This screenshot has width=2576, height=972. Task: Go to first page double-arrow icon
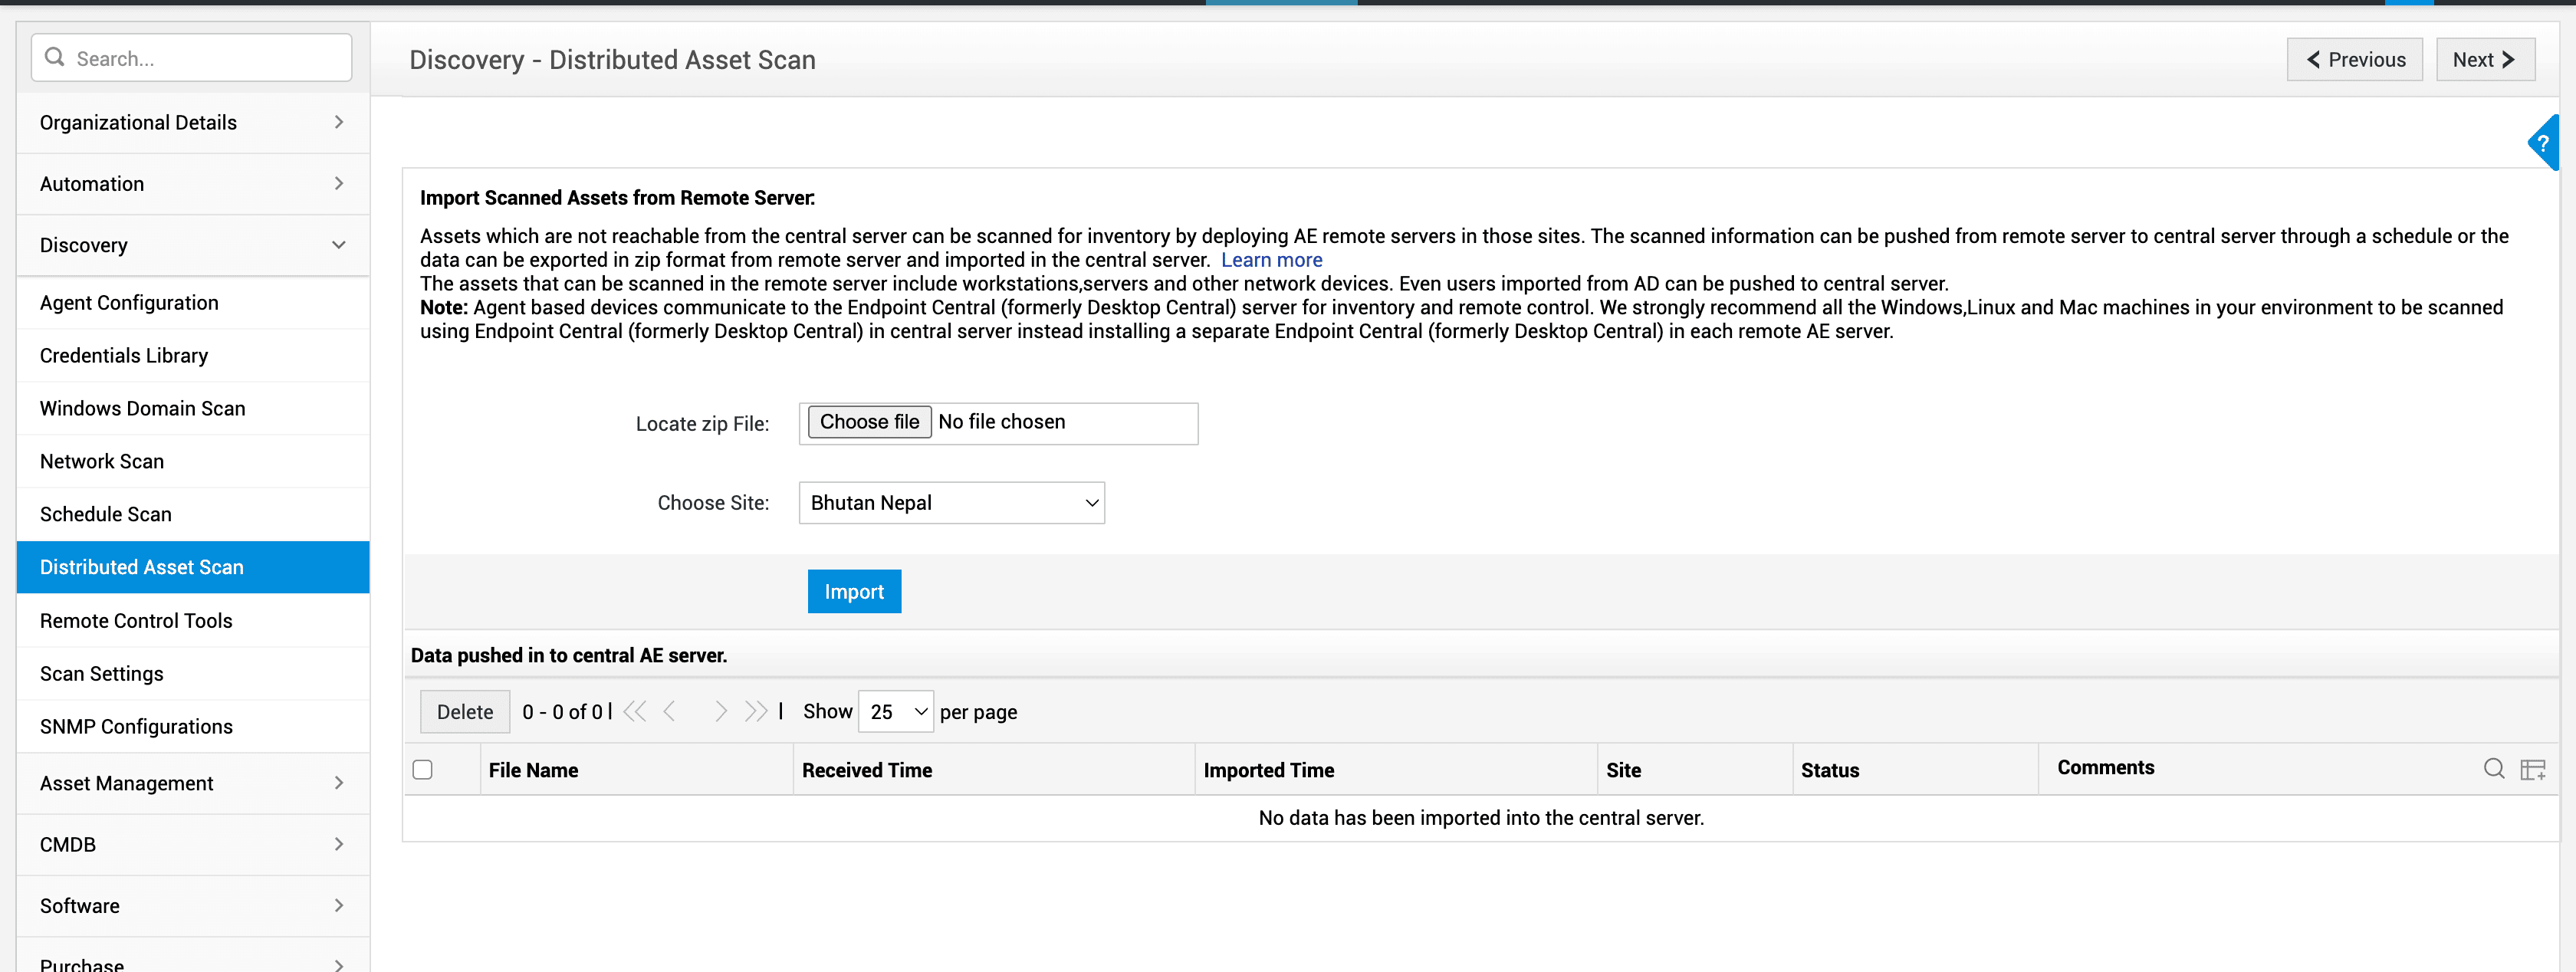point(634,711)
